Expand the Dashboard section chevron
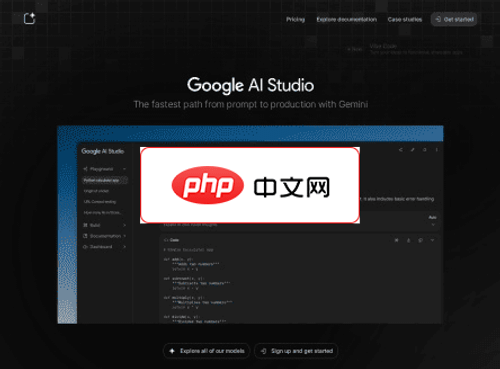The width and height of the screenshot is (500, 369). tap(124, 247)
